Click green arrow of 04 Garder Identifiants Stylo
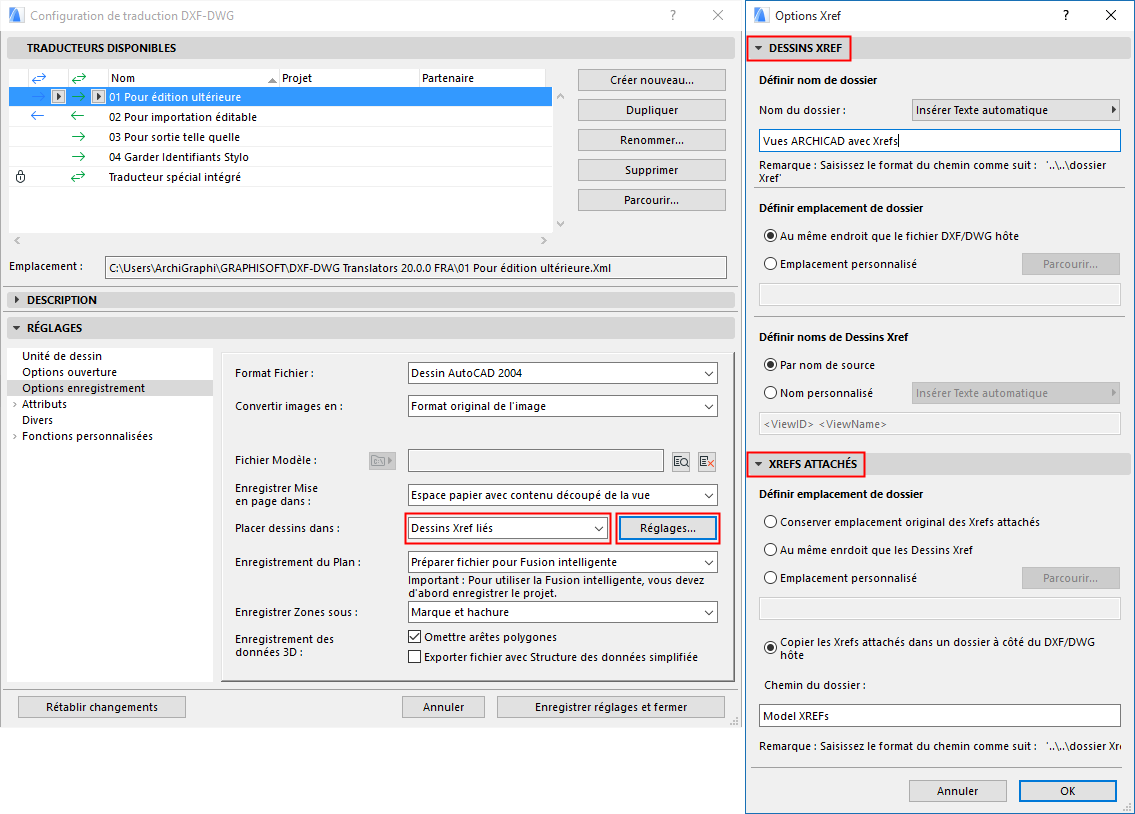Image resolution: width=1135 pixels, height=814 pixels. pos(78,156)
